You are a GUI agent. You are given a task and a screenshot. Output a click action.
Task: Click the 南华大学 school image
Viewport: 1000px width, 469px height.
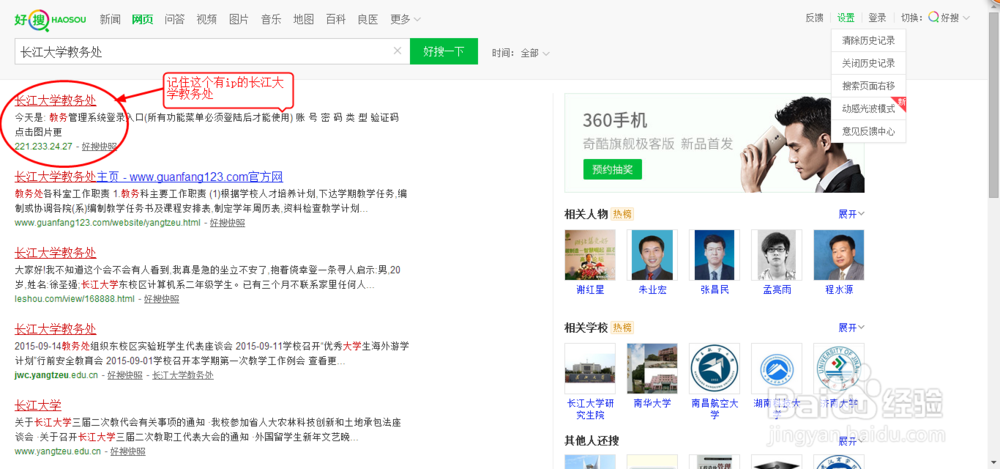652,368
